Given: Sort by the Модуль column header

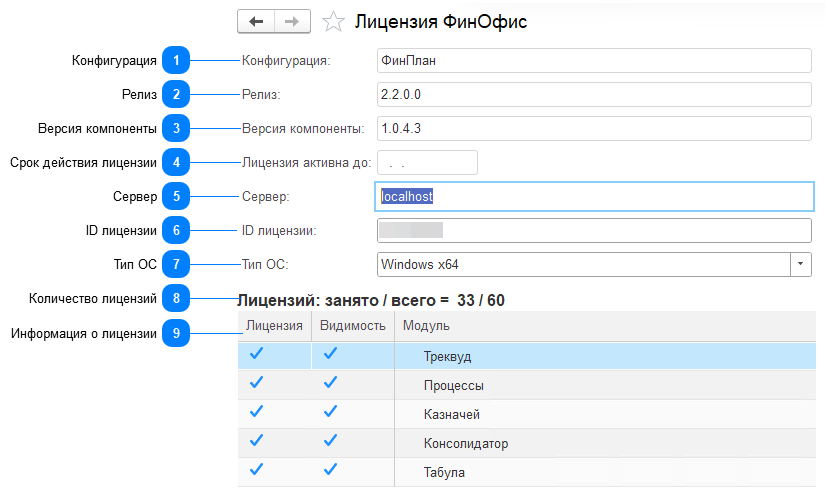Looking at the screenshot, I should tap(605, 326).
